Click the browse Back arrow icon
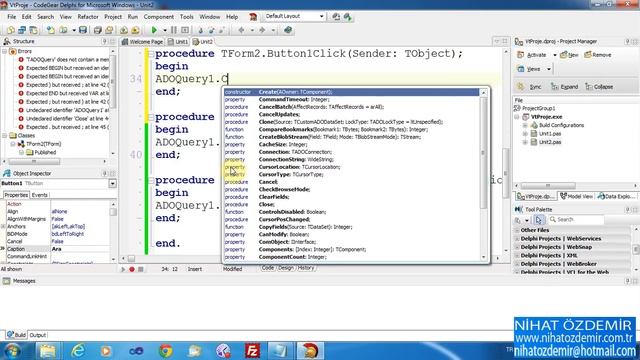This screenshot has height=360, width=640. coord(241,30)
